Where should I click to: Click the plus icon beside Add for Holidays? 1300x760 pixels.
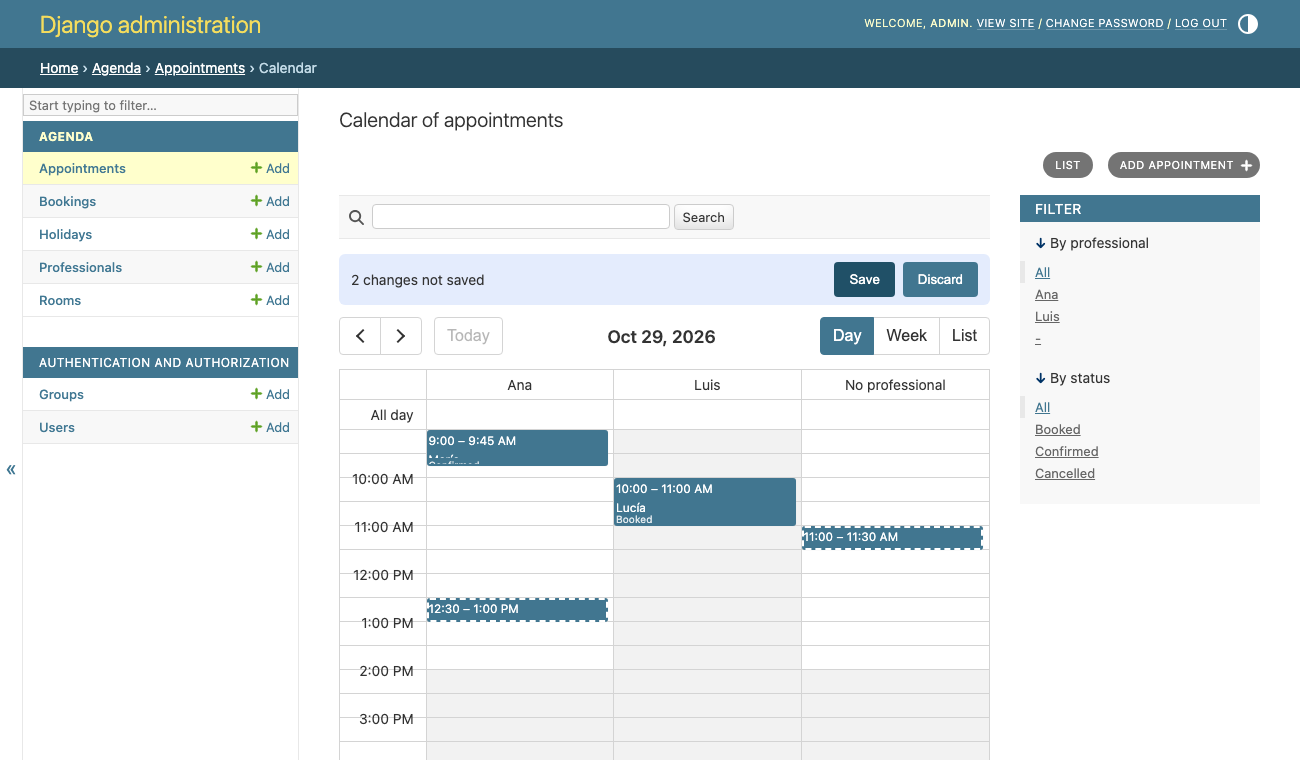(256, 234)
